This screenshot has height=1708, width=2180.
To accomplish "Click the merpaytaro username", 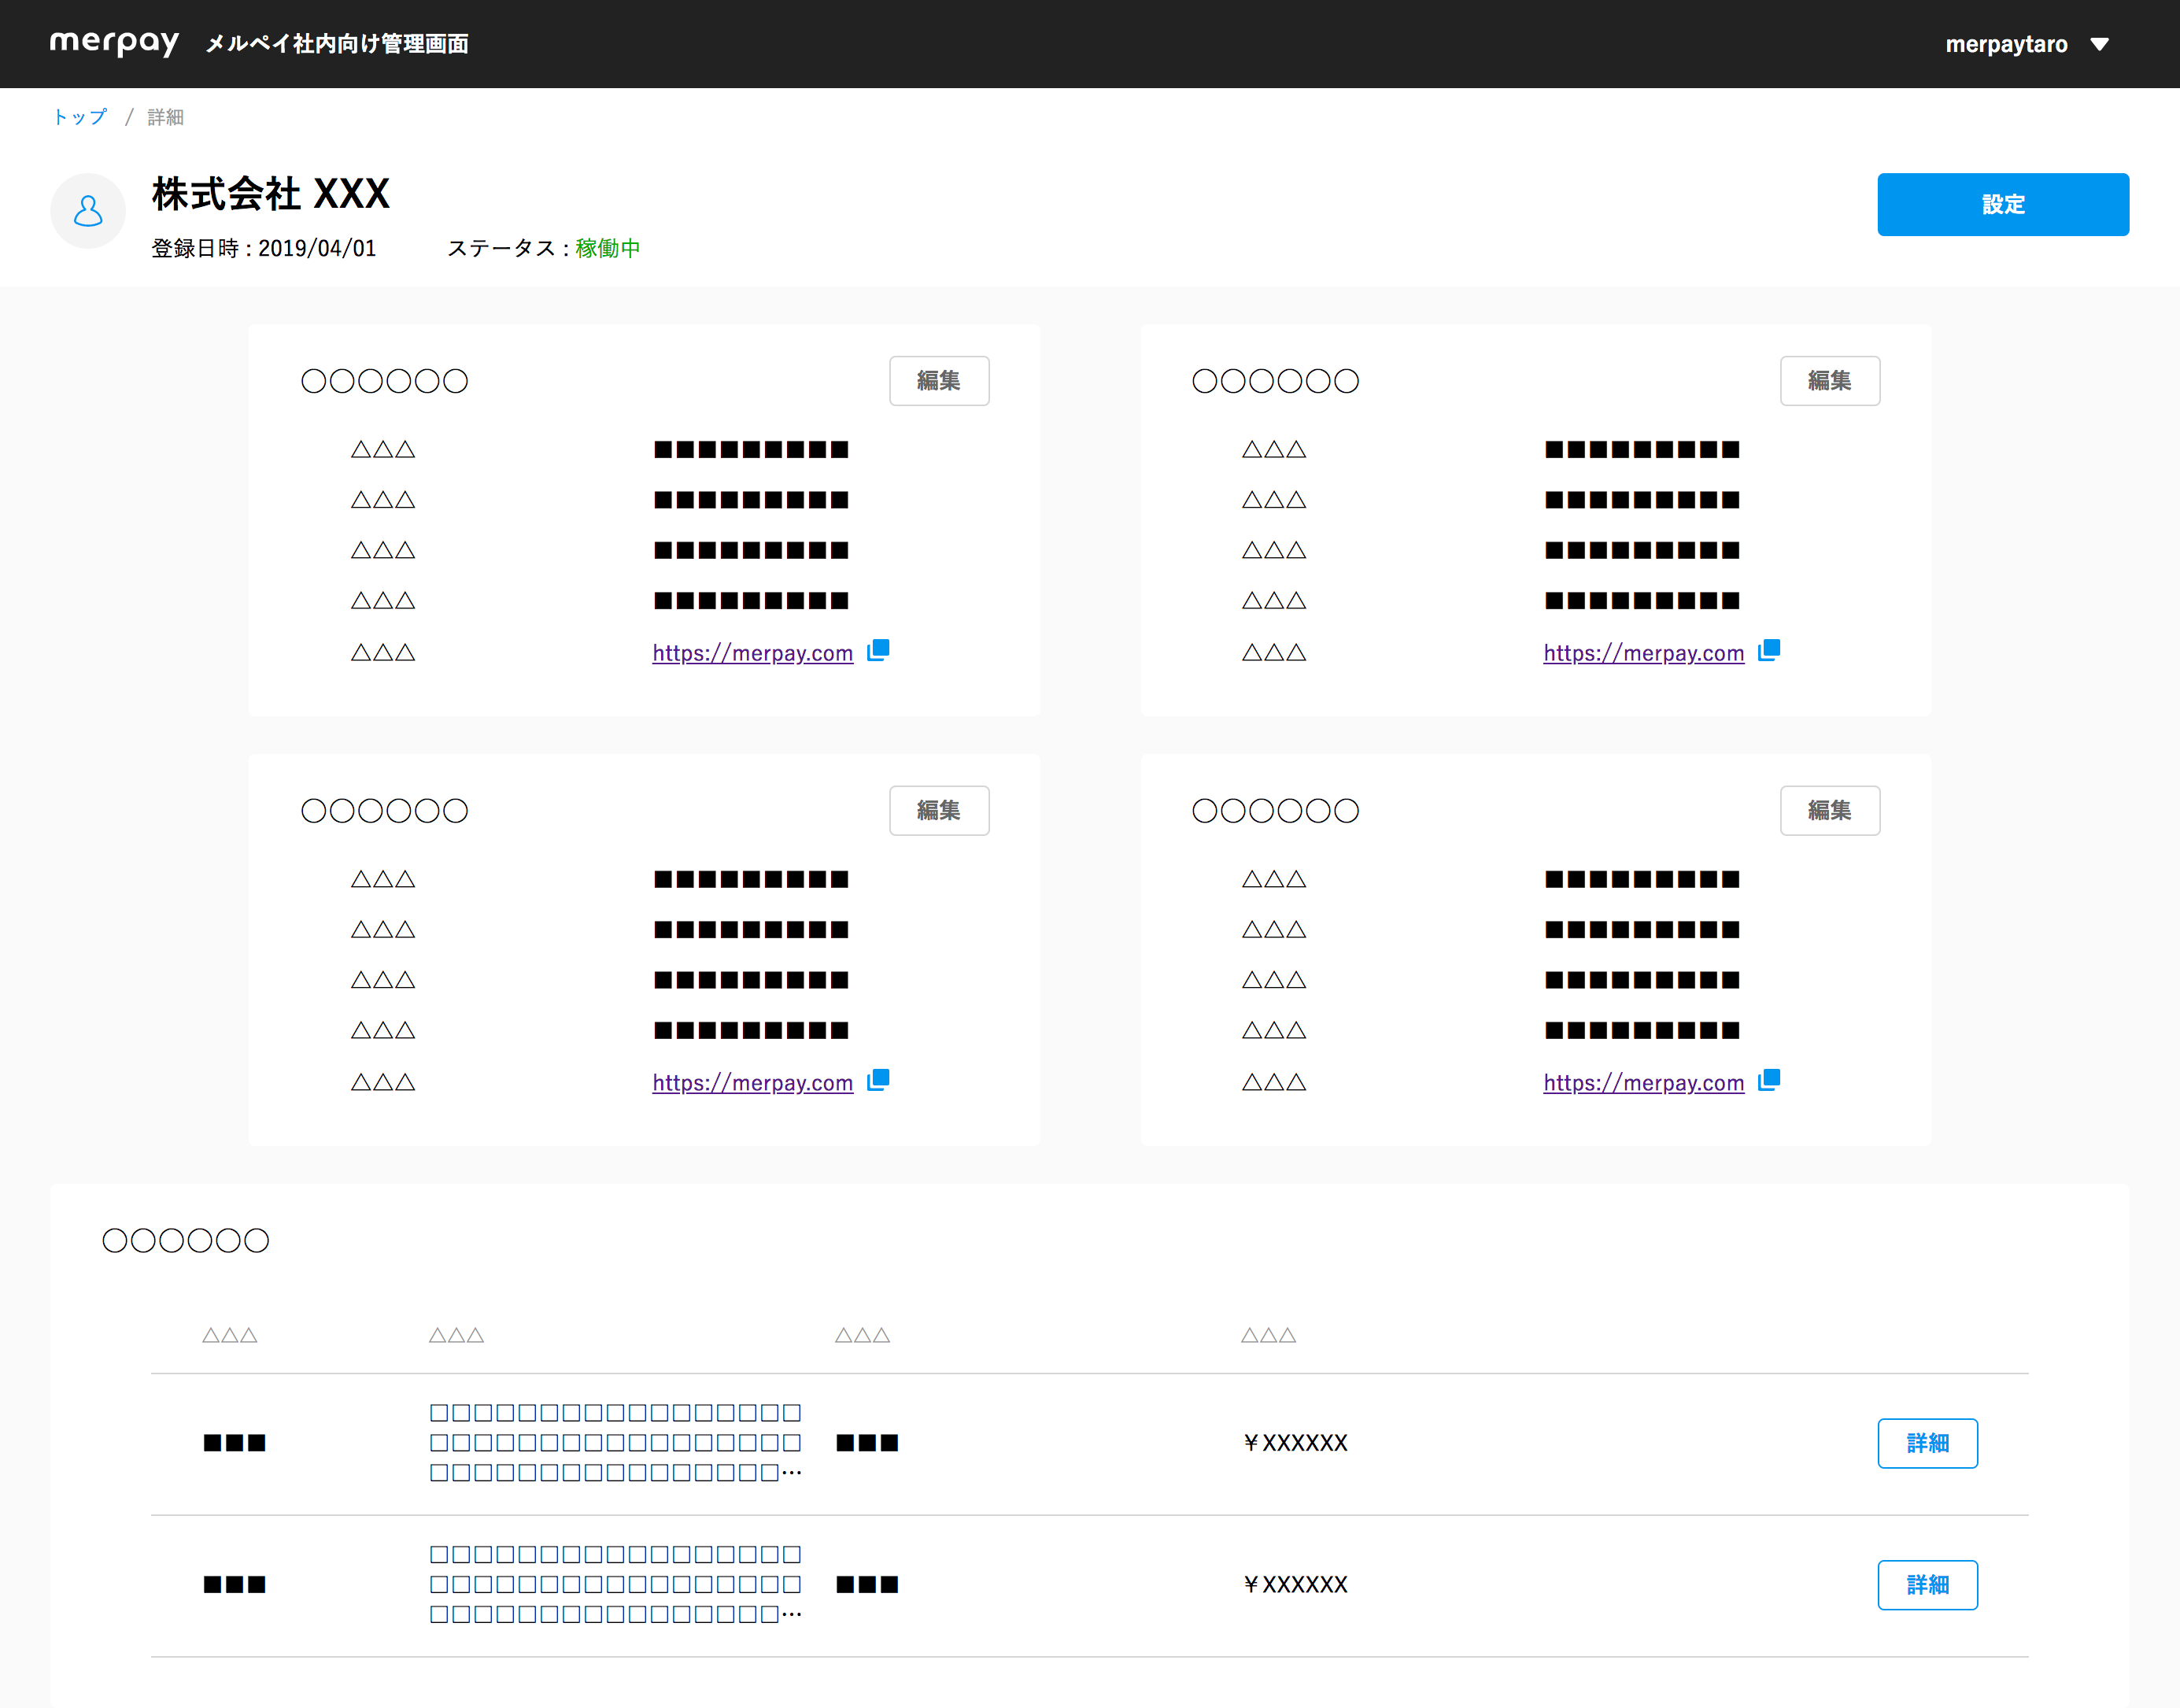I will (x=2006, y=44).
